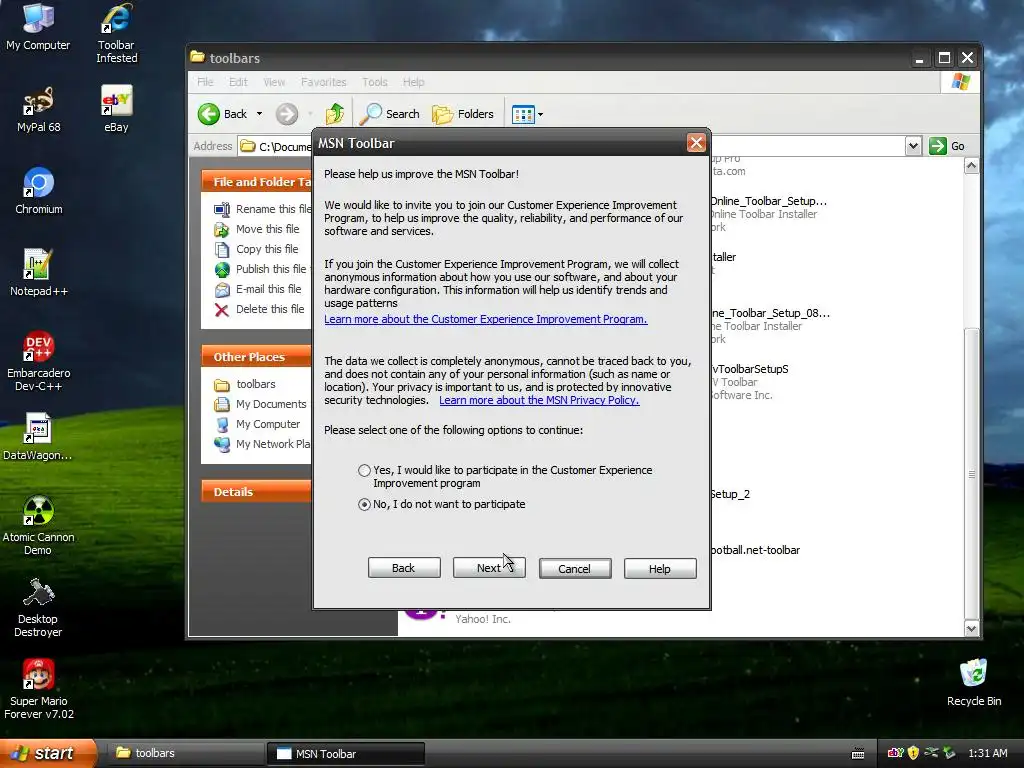This screenshot has height=768, width=1024.
Task: Click Delete this file task
Action: coord(259,310)
